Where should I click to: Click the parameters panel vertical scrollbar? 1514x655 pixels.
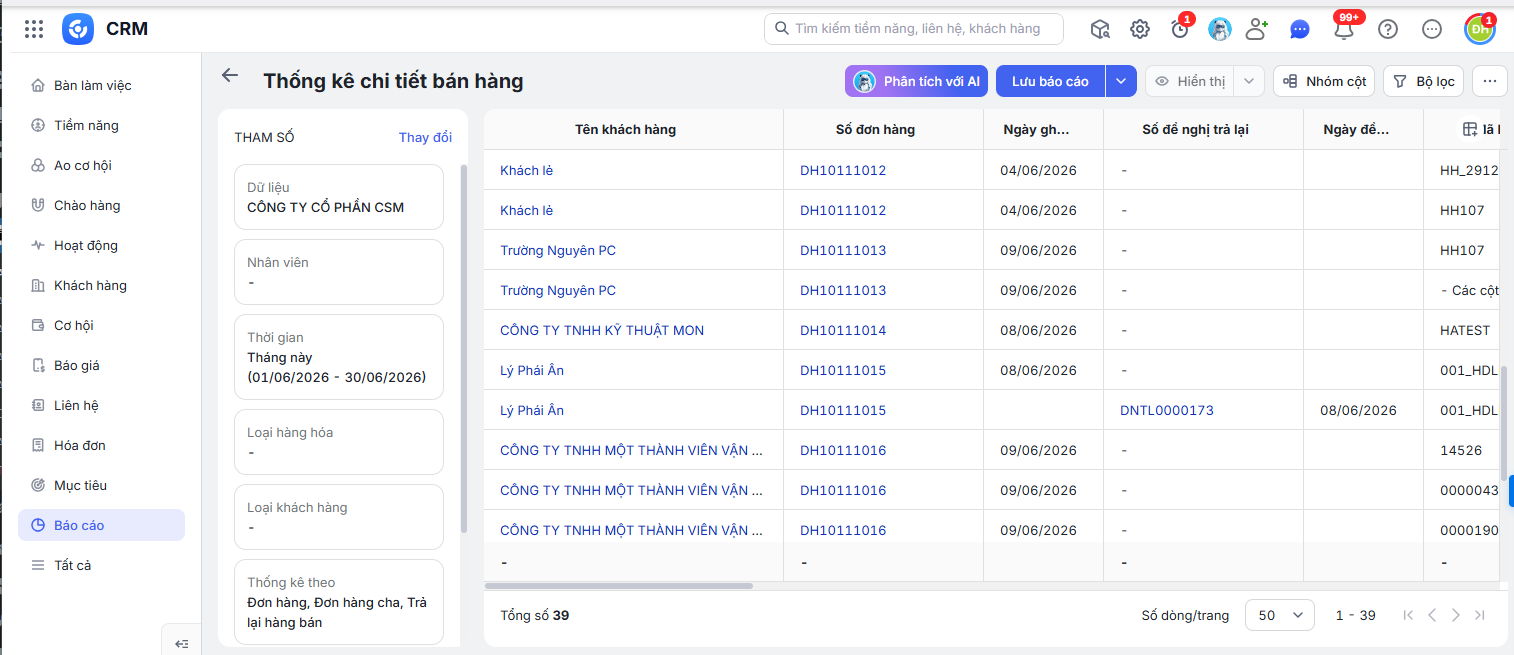pos(463,347)
